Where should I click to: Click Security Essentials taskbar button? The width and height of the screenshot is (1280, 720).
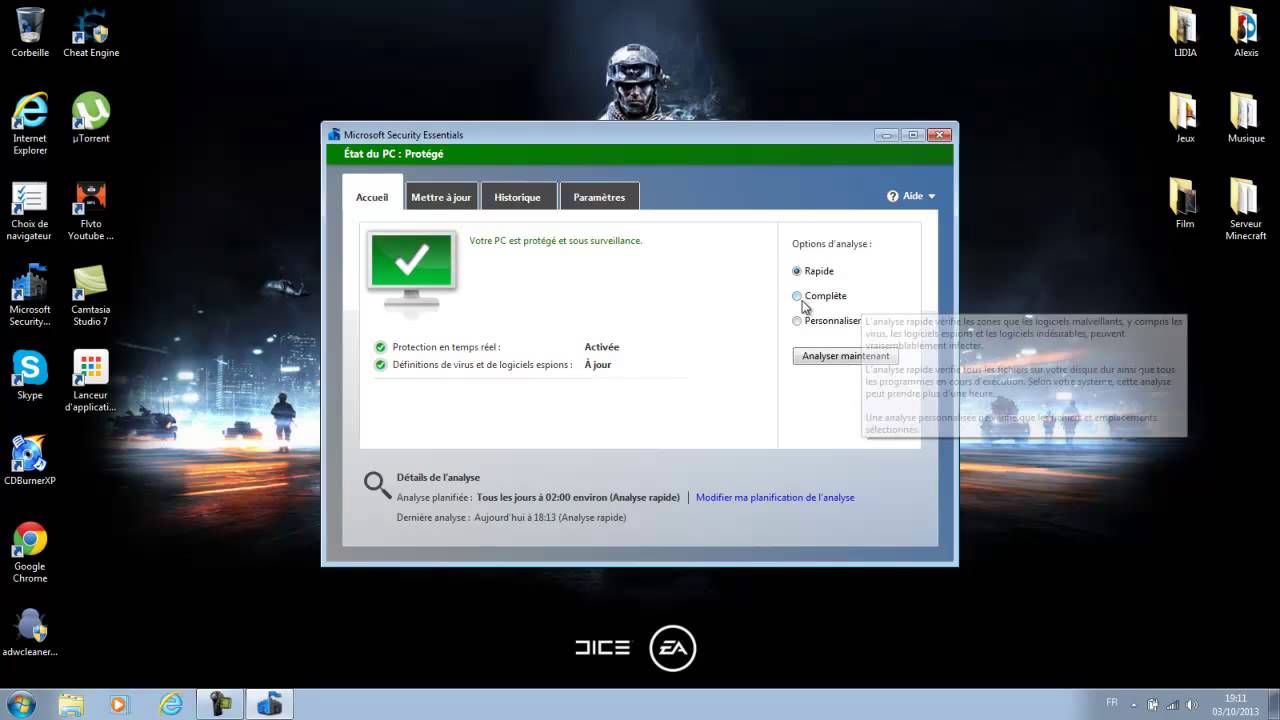269,704
